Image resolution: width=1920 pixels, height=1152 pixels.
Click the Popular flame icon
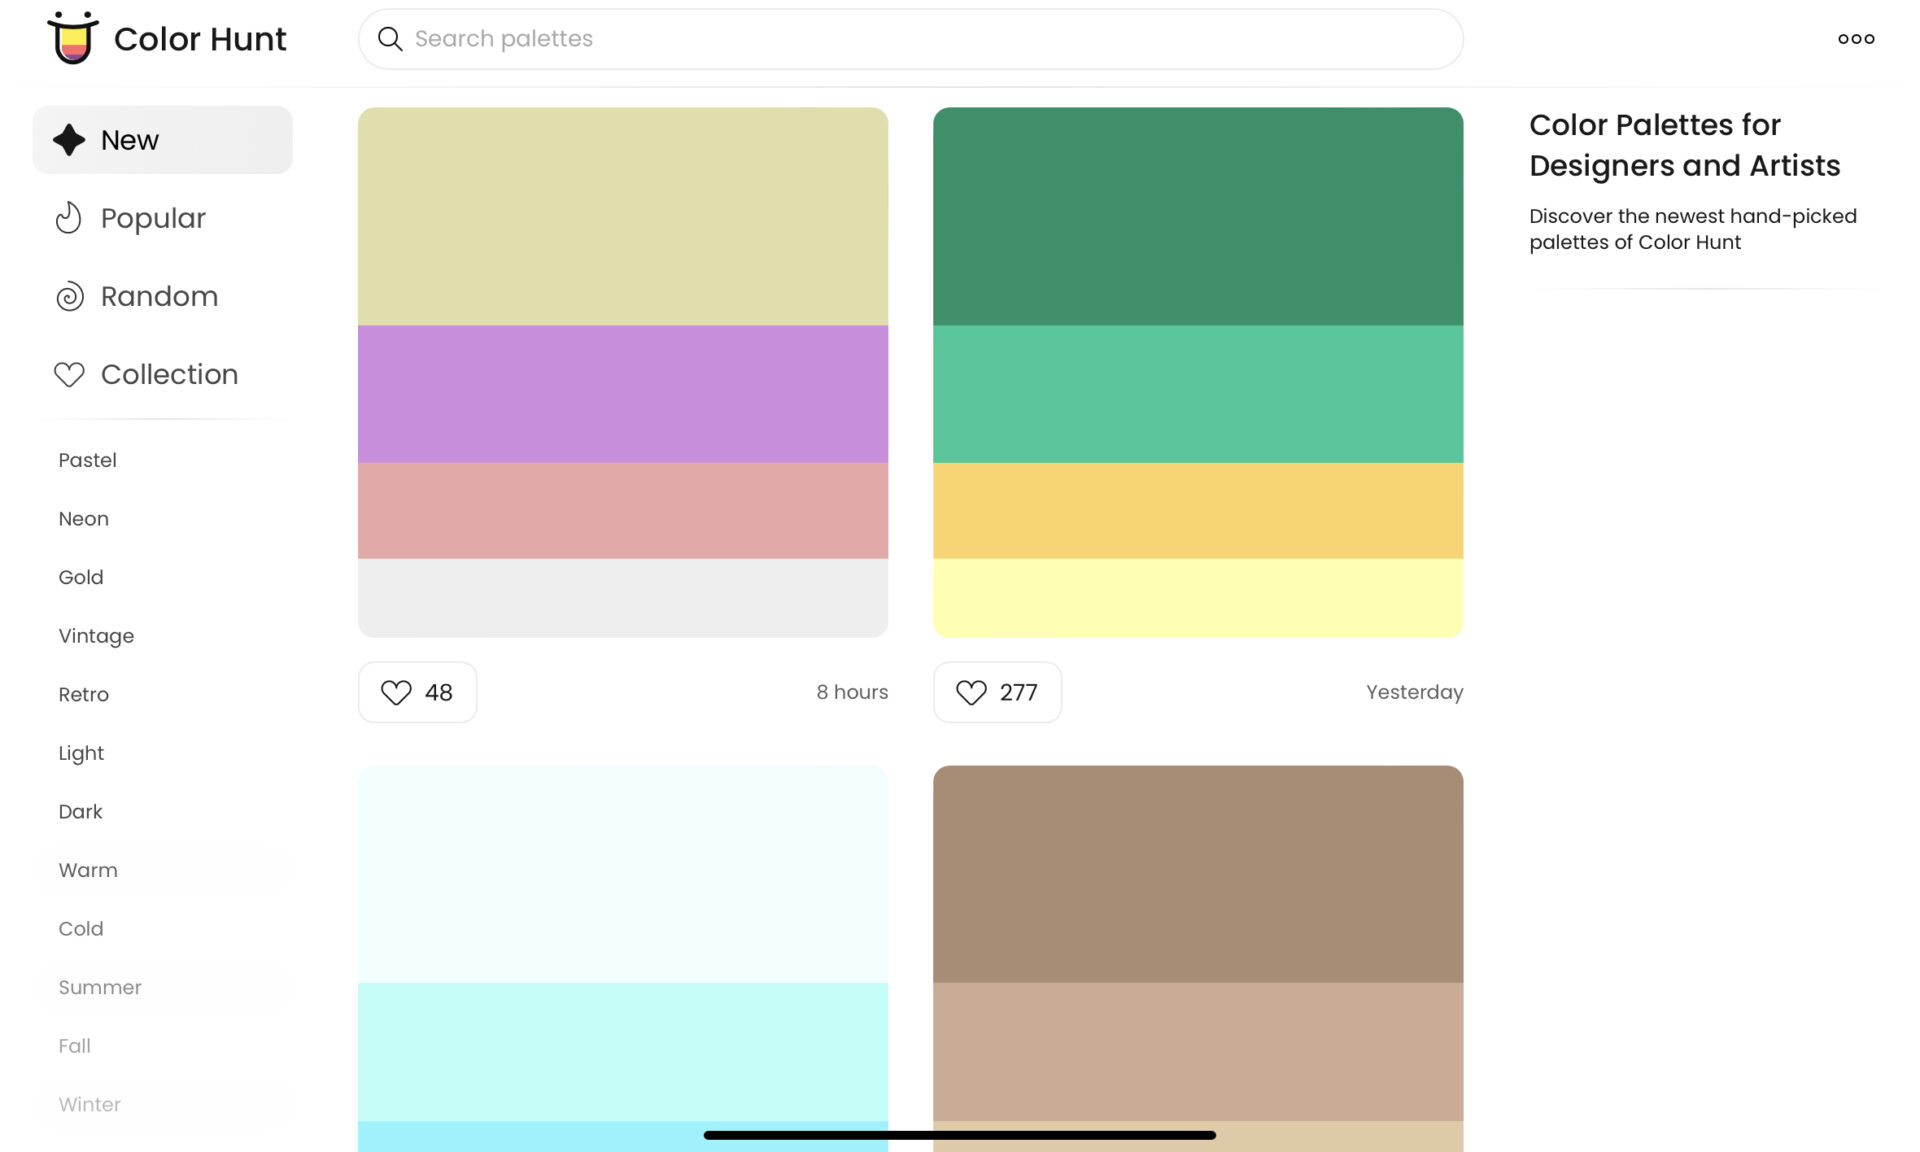click(69, 218)
